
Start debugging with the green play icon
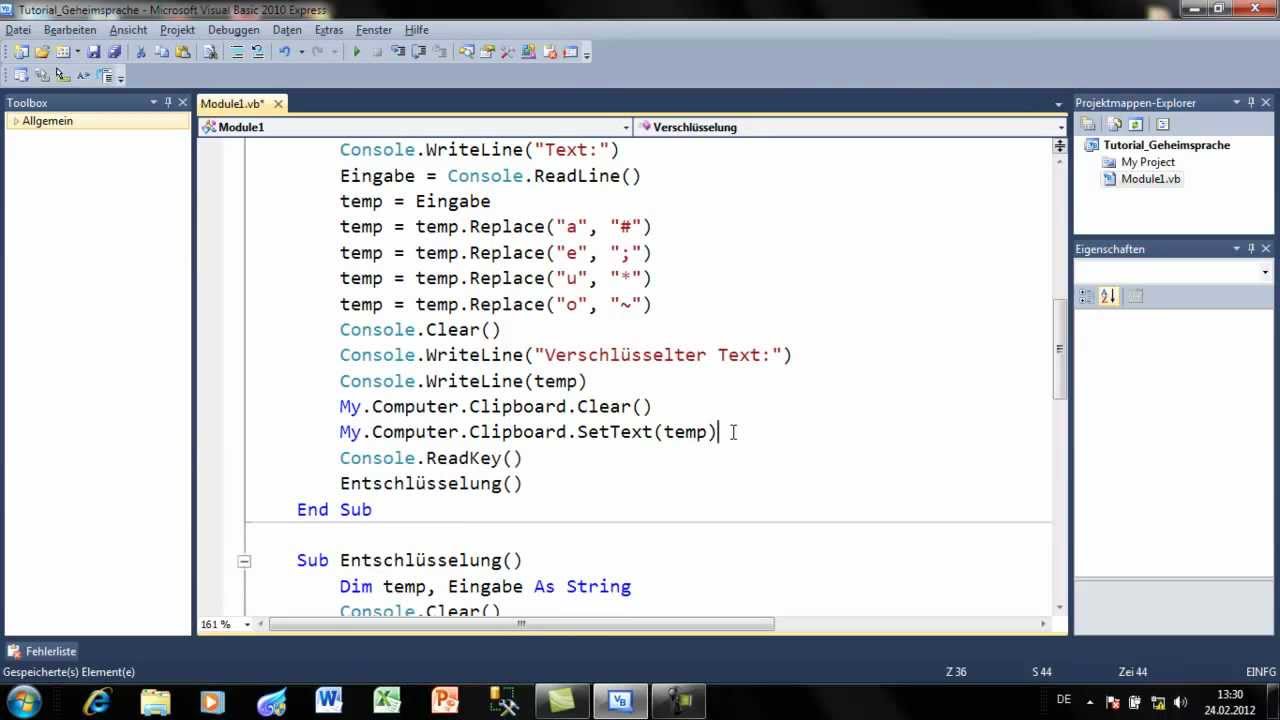coord(356,52)
